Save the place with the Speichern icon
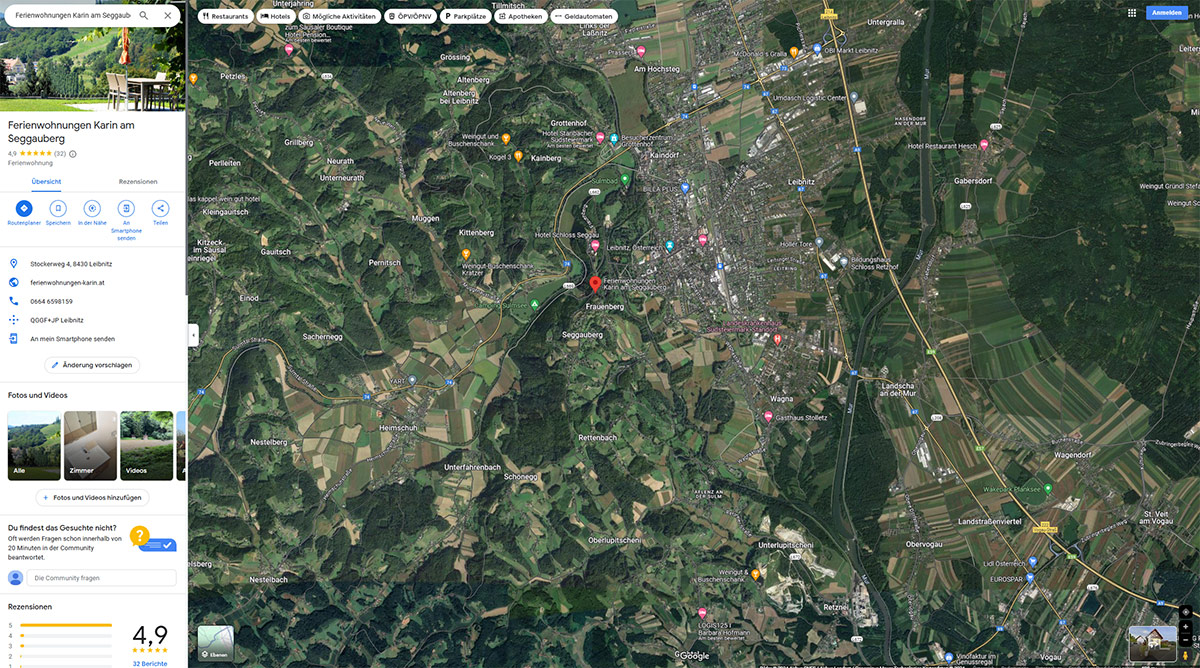This screenshot has width=1200, height=668. click(58, 208)
